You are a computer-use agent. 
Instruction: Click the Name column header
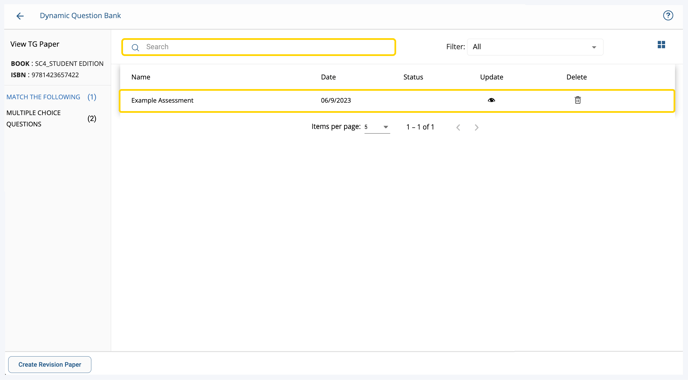[x=141, y=77]
